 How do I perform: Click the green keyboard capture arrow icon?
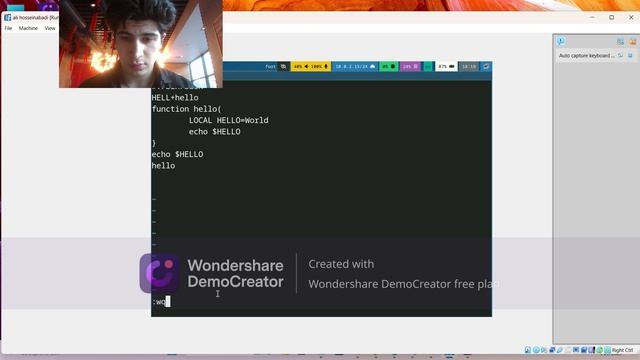(608, 350)
